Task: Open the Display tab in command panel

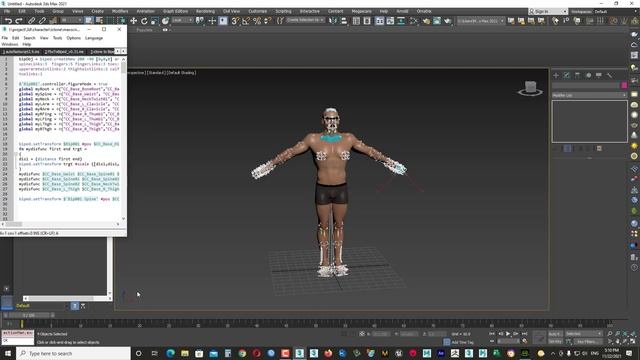Action: click(x=599, y=76)
